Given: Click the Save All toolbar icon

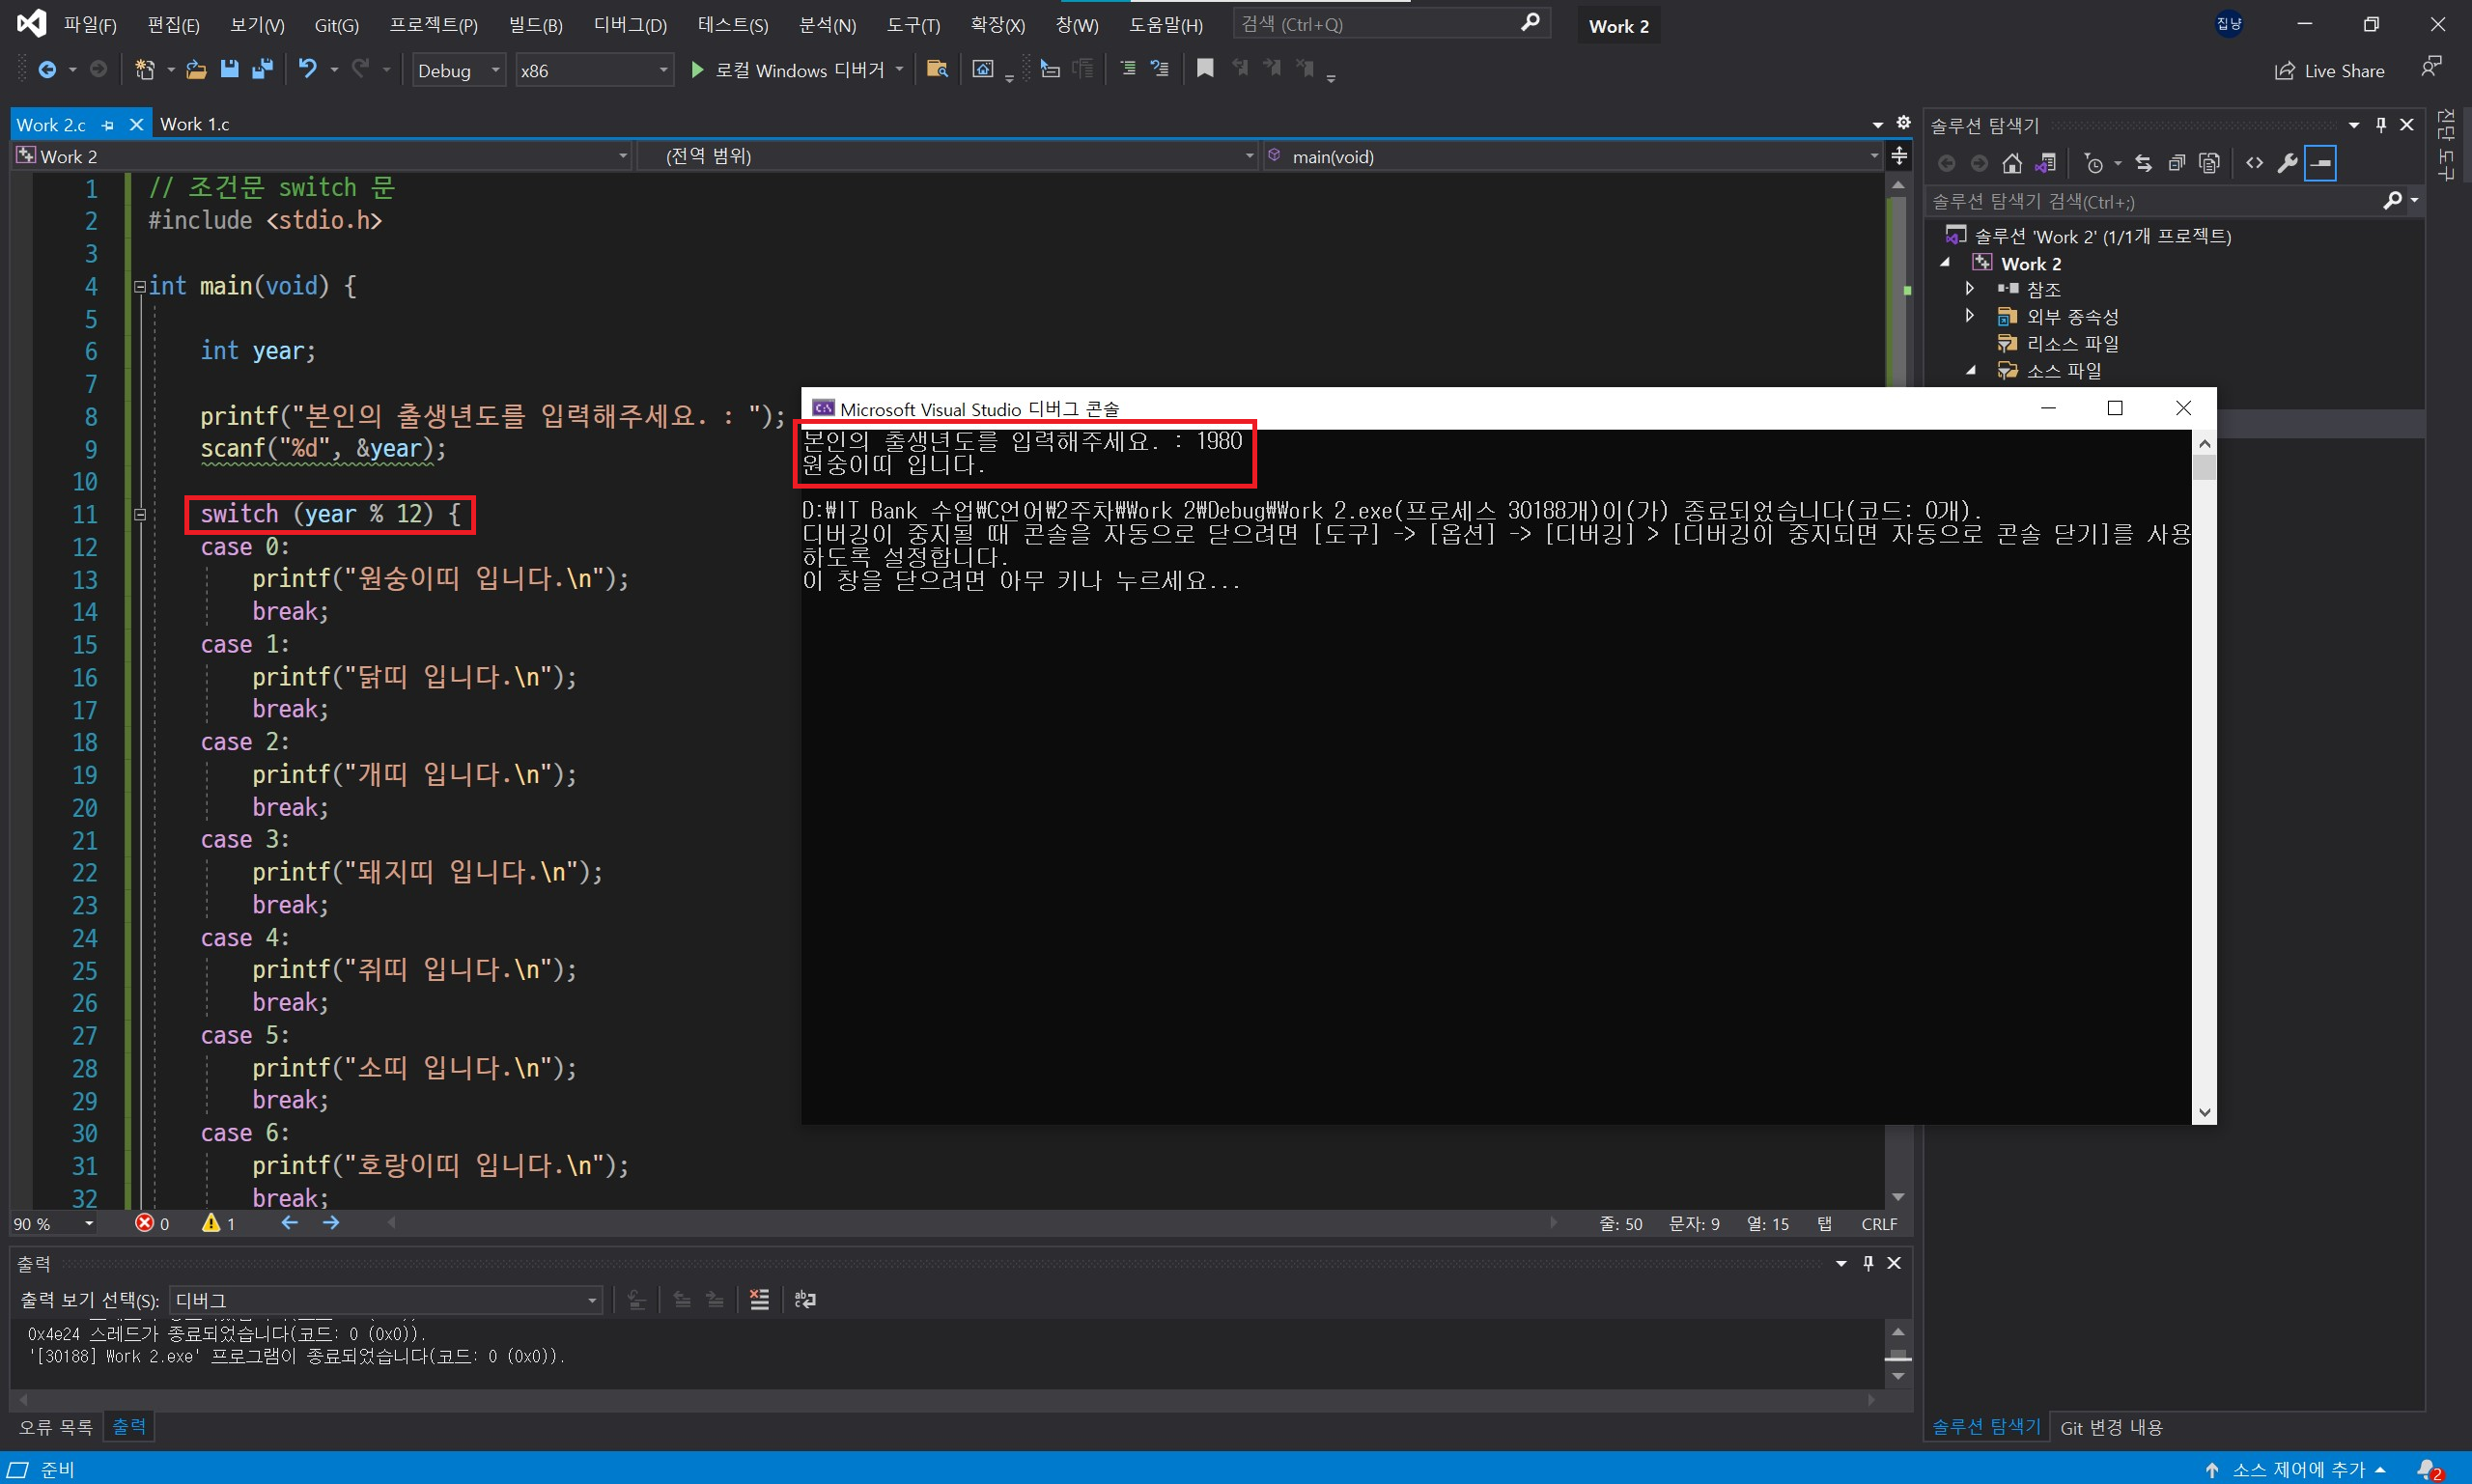Looking at the screenshot, I should pyautogui.click(x=263, y=69).
